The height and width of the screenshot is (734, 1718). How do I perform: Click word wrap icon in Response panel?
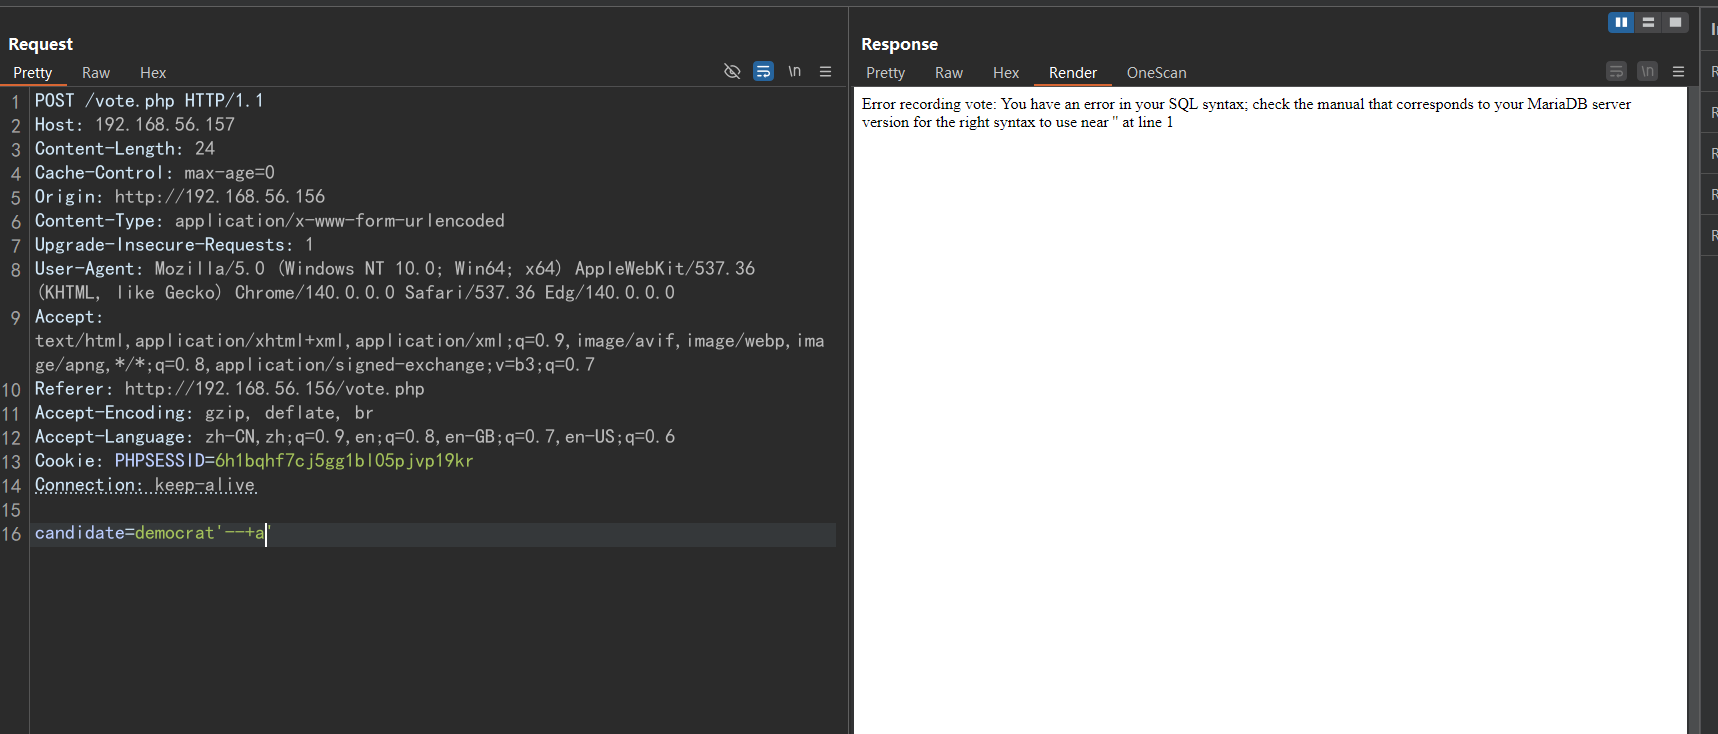tap(1616, 71)
